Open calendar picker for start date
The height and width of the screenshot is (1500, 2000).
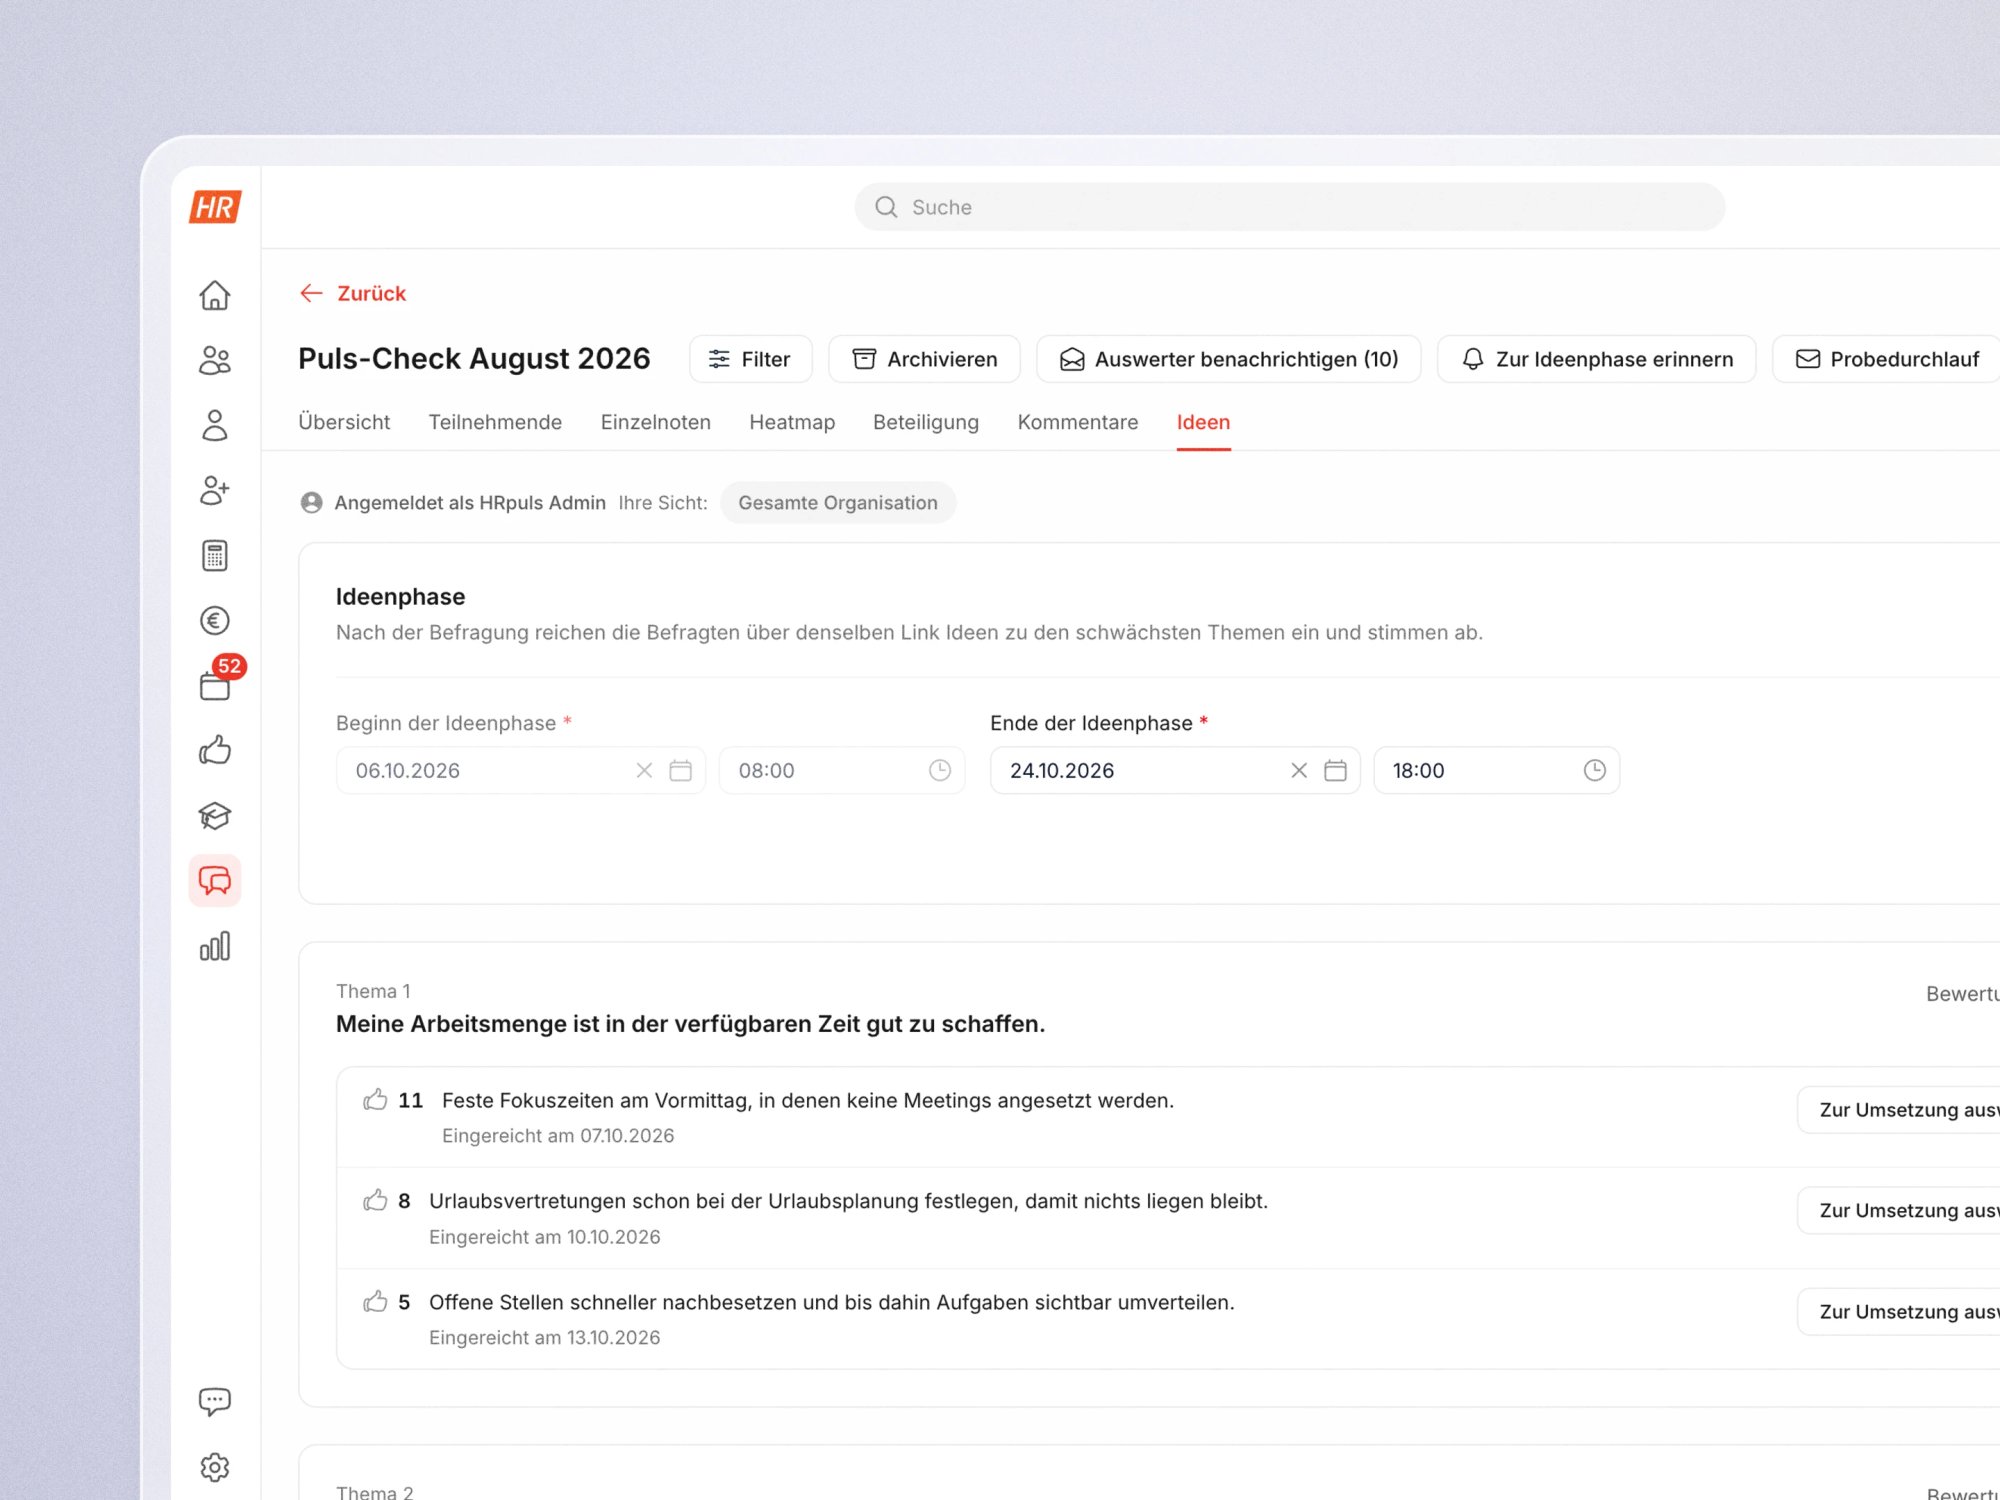point(680,770)
